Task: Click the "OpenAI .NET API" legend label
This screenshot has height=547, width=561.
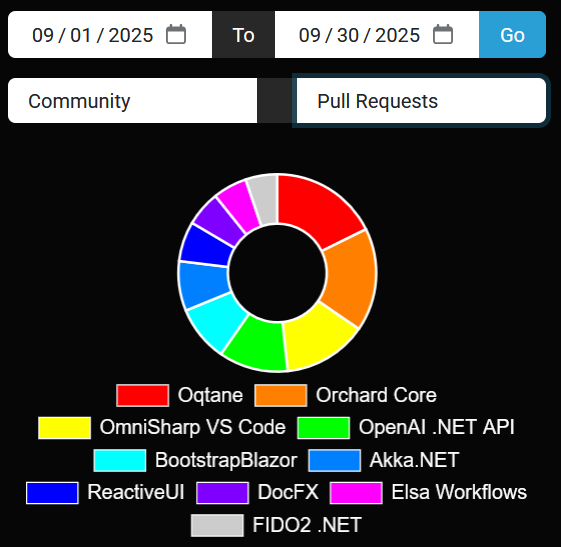Action: click(436, 427)
